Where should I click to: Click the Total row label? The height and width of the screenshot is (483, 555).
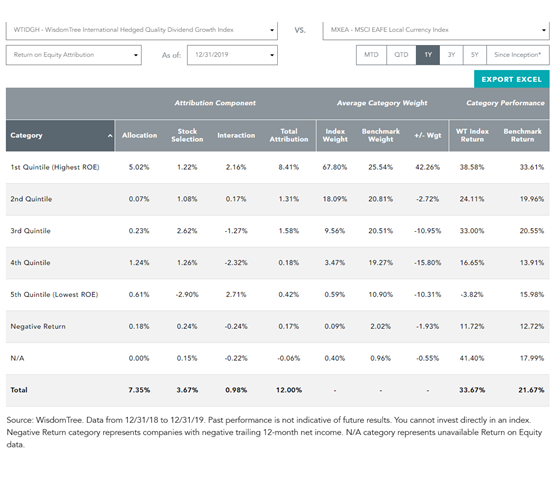point(19,390)
